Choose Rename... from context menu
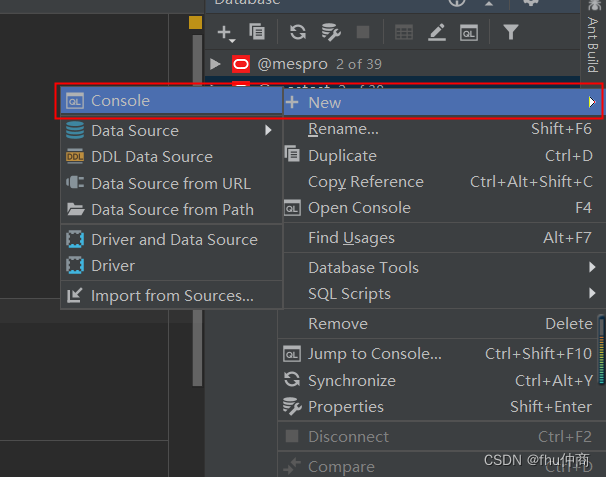The image size is (606, 477). (x=443, y=129)
